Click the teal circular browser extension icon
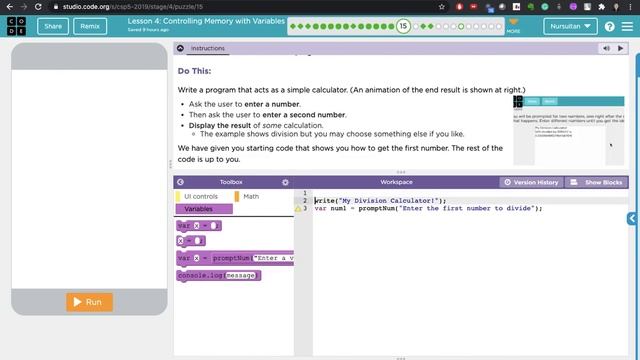This screenshot has width=640, height=360. [545, 7]
